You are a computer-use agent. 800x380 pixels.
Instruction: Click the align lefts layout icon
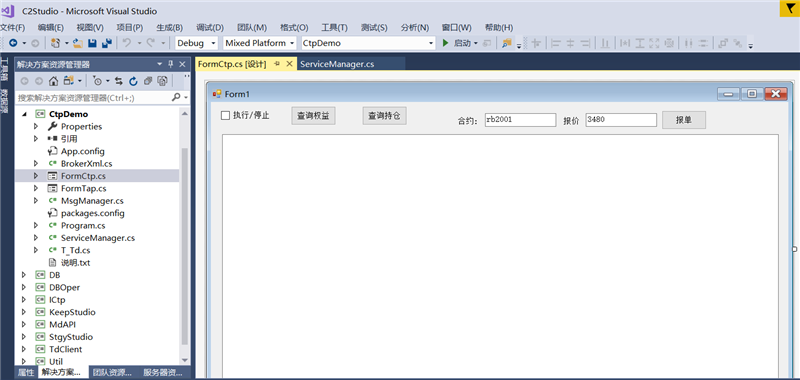pyautogui.click(x=556, y=43)
